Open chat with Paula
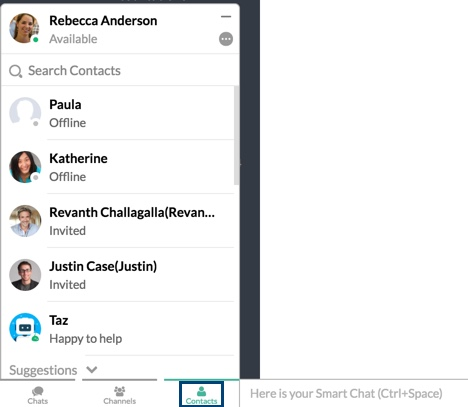Viewport: 468px width, 407px height. click(118, 113)
